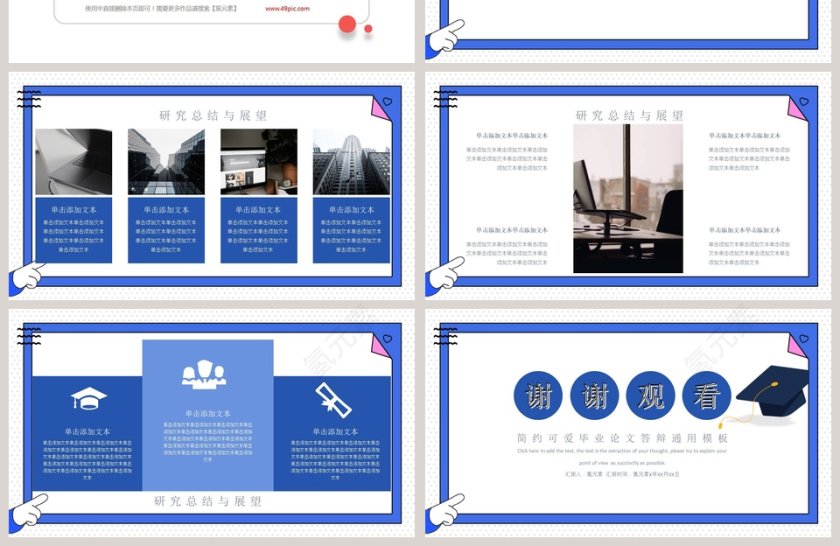Click the 单击添加文本 heading under the laptop photo
This screenshot has height=546, width=840.
pos(73,210)
